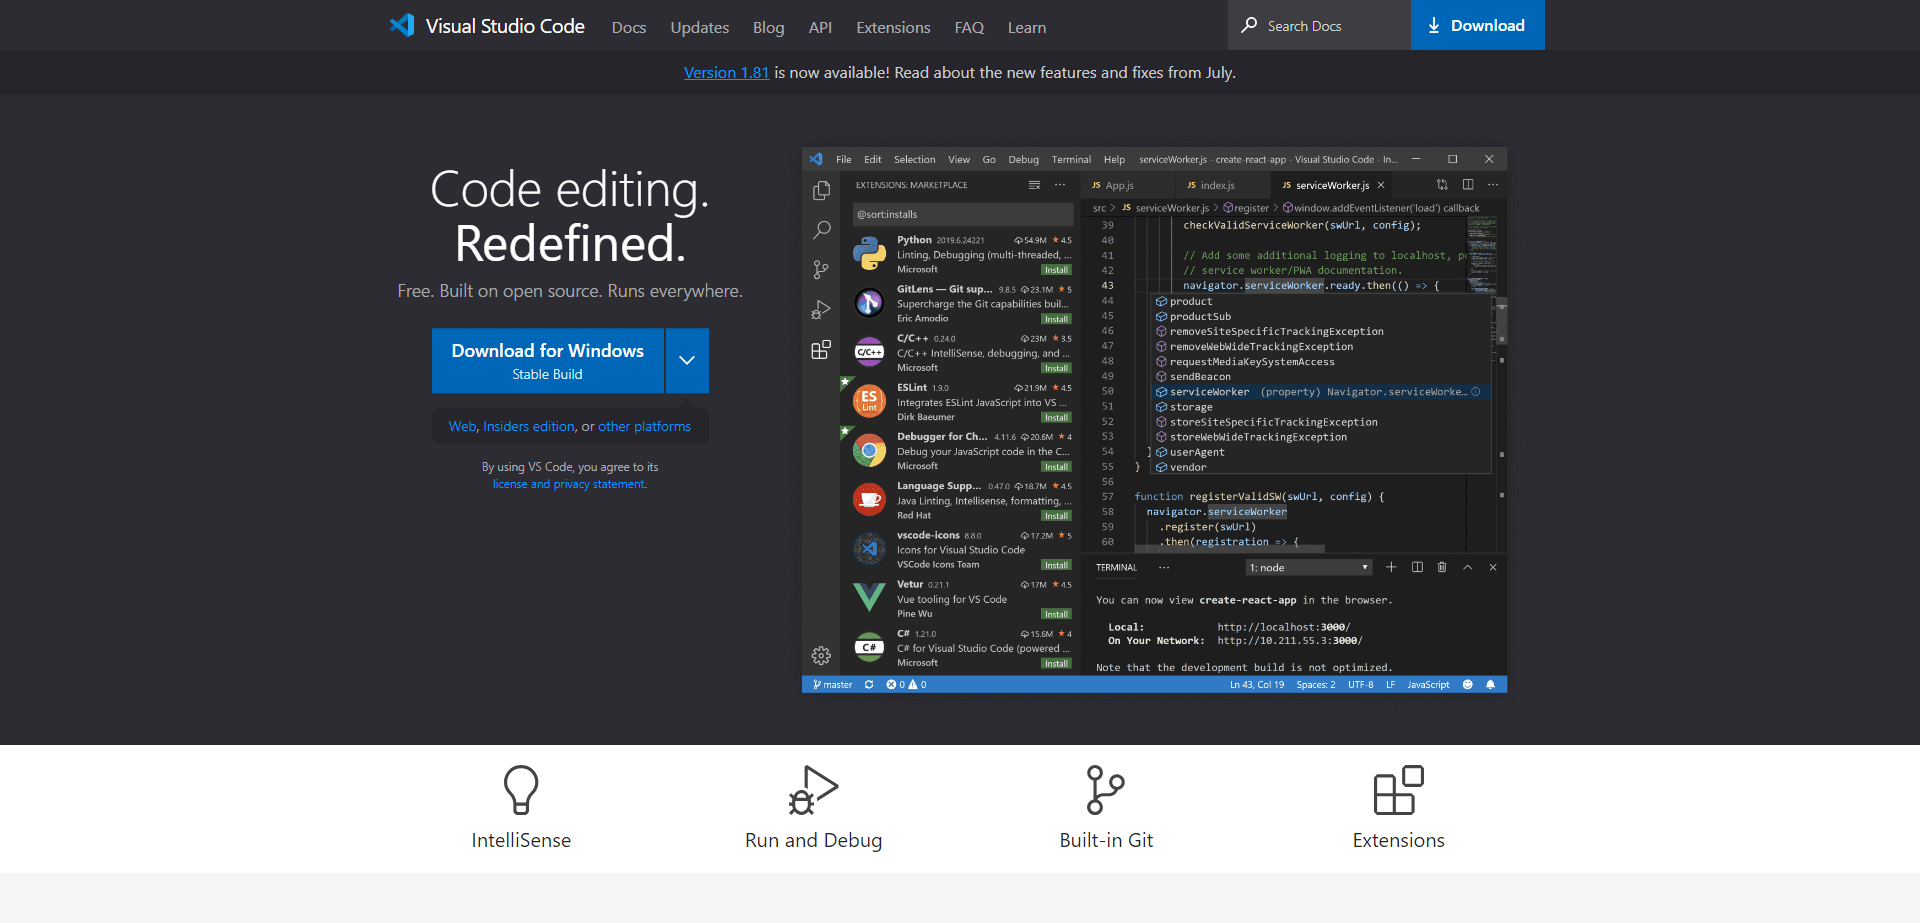The width and height of the screenshot is (1920, 923).
Task: Click the Split Terminal icon in terminal panel
Action: [x=1417, y=567]
